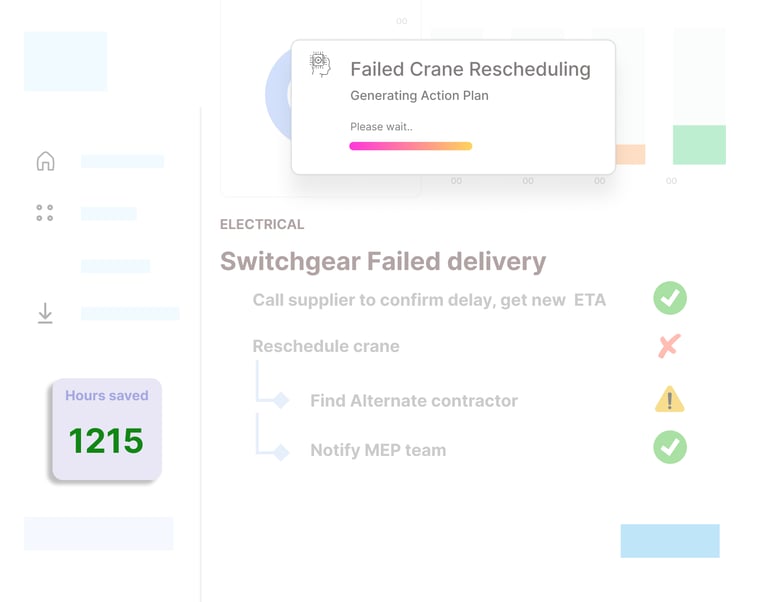768x602 pixels.
Task: Open the four-dot apps grid icon
Action: pyautogui.click(x=45, y=213)
